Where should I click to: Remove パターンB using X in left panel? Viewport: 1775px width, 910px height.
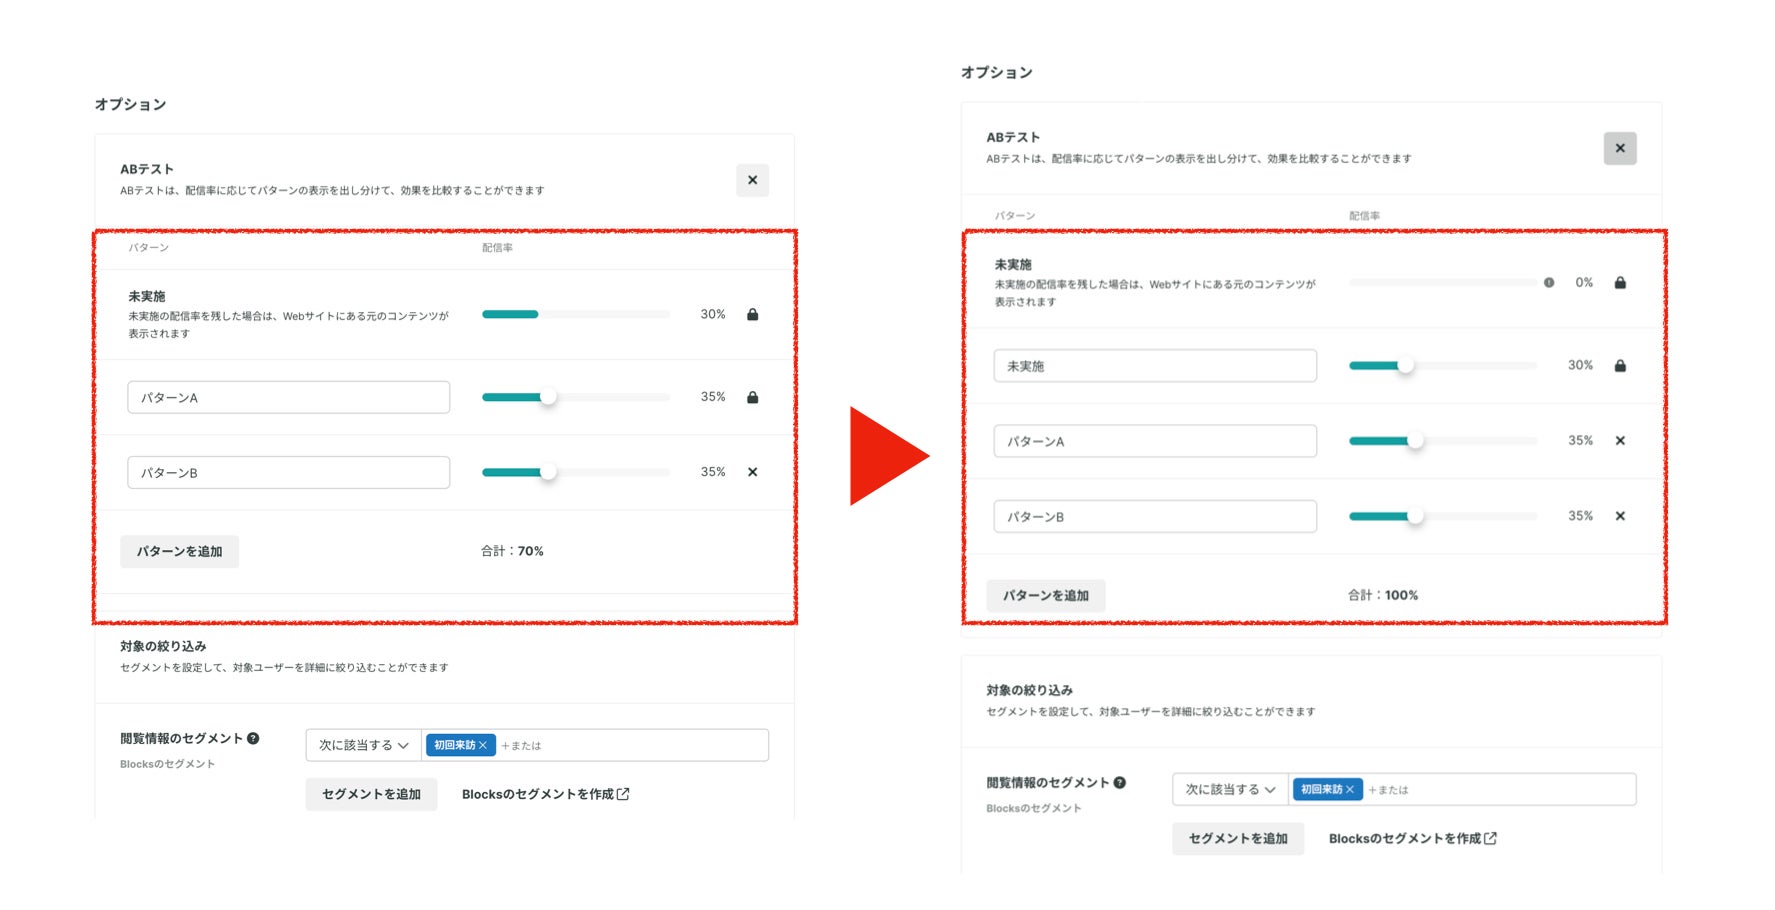click(753, 472)
